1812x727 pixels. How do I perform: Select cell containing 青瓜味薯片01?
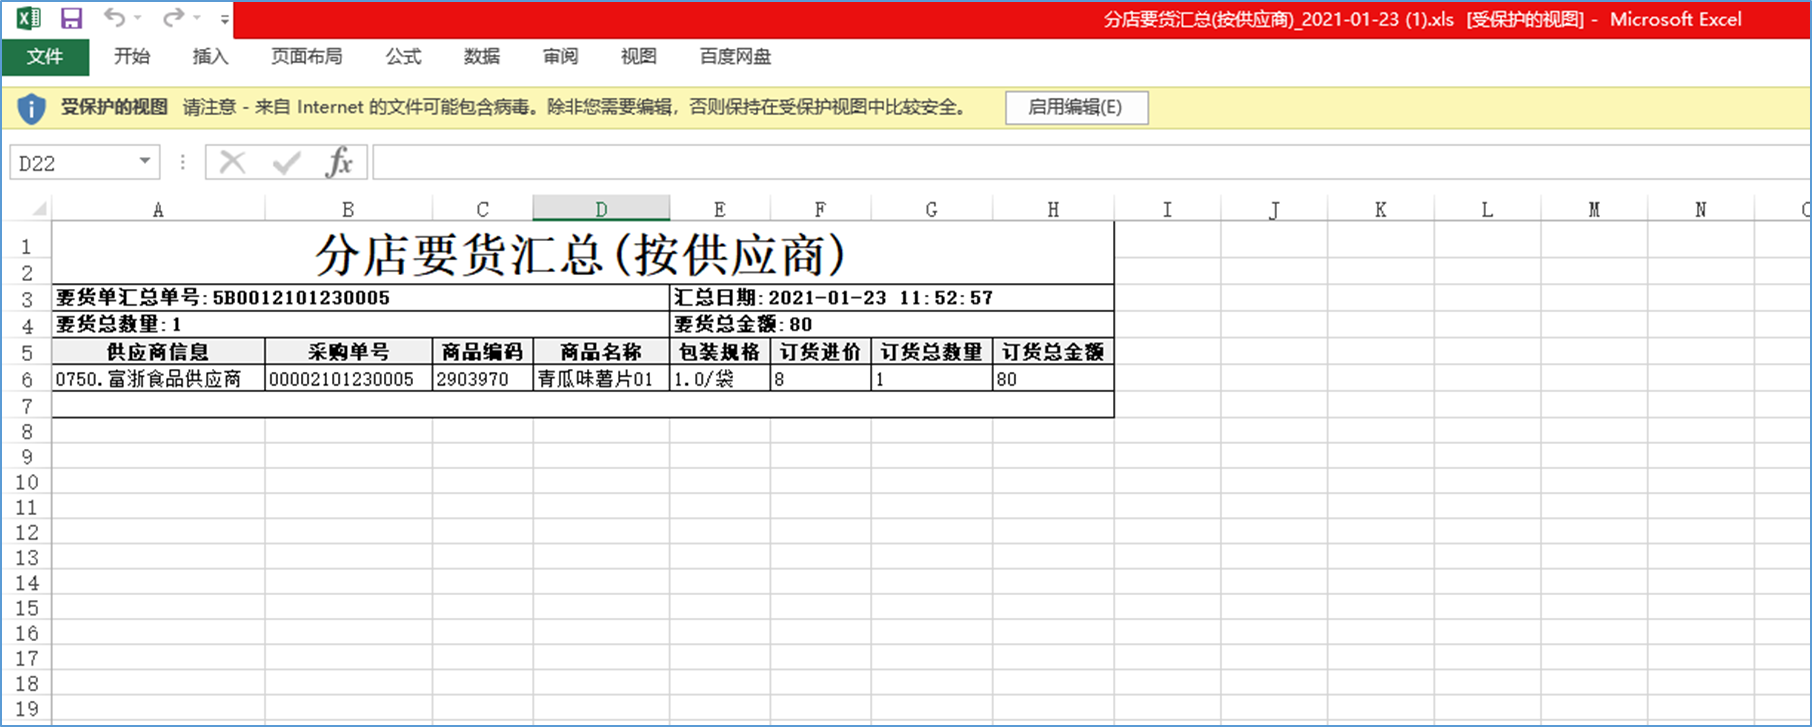[x=600, y=379]
